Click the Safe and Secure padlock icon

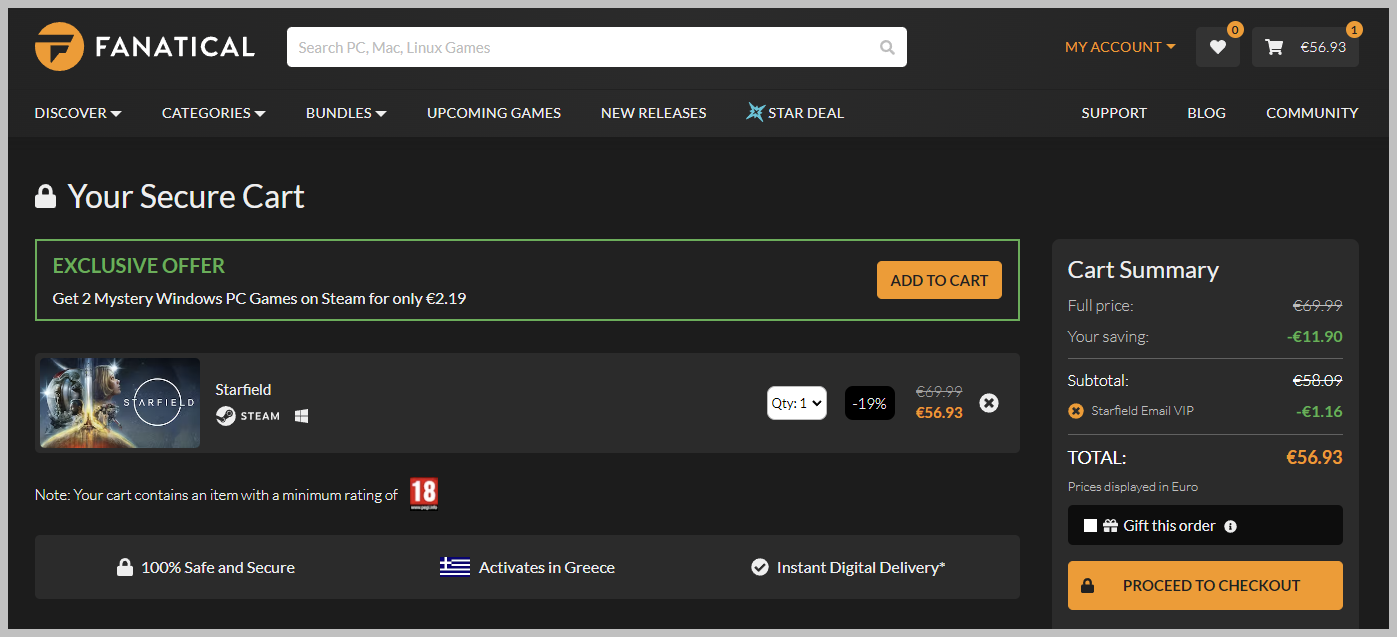(x=125, y=567)
